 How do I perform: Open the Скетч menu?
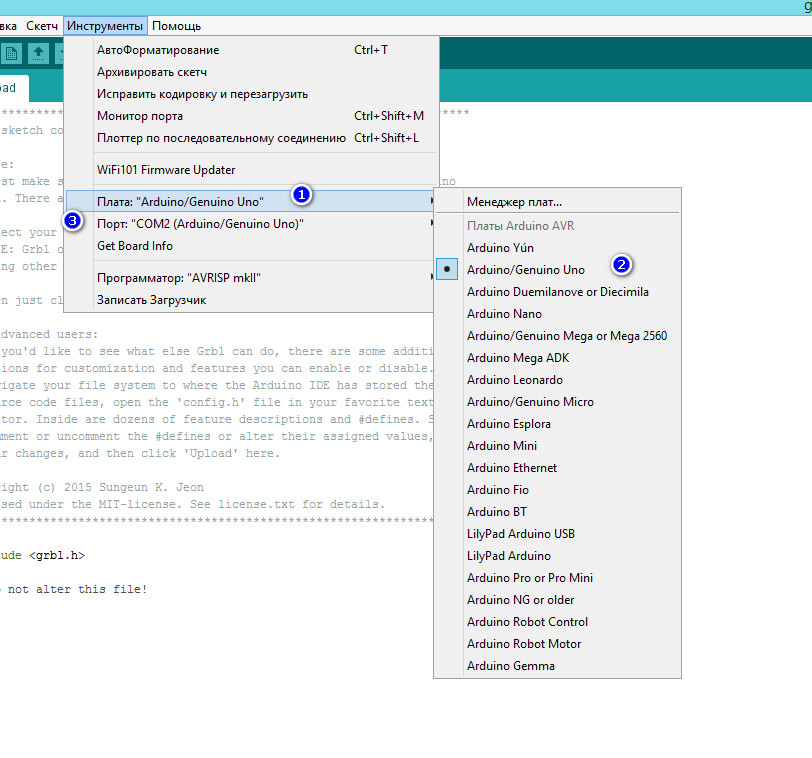[42, 26]
